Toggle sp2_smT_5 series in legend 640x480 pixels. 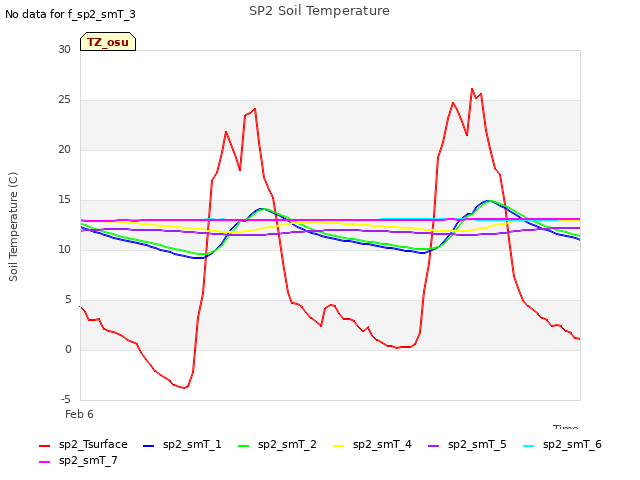467,444
